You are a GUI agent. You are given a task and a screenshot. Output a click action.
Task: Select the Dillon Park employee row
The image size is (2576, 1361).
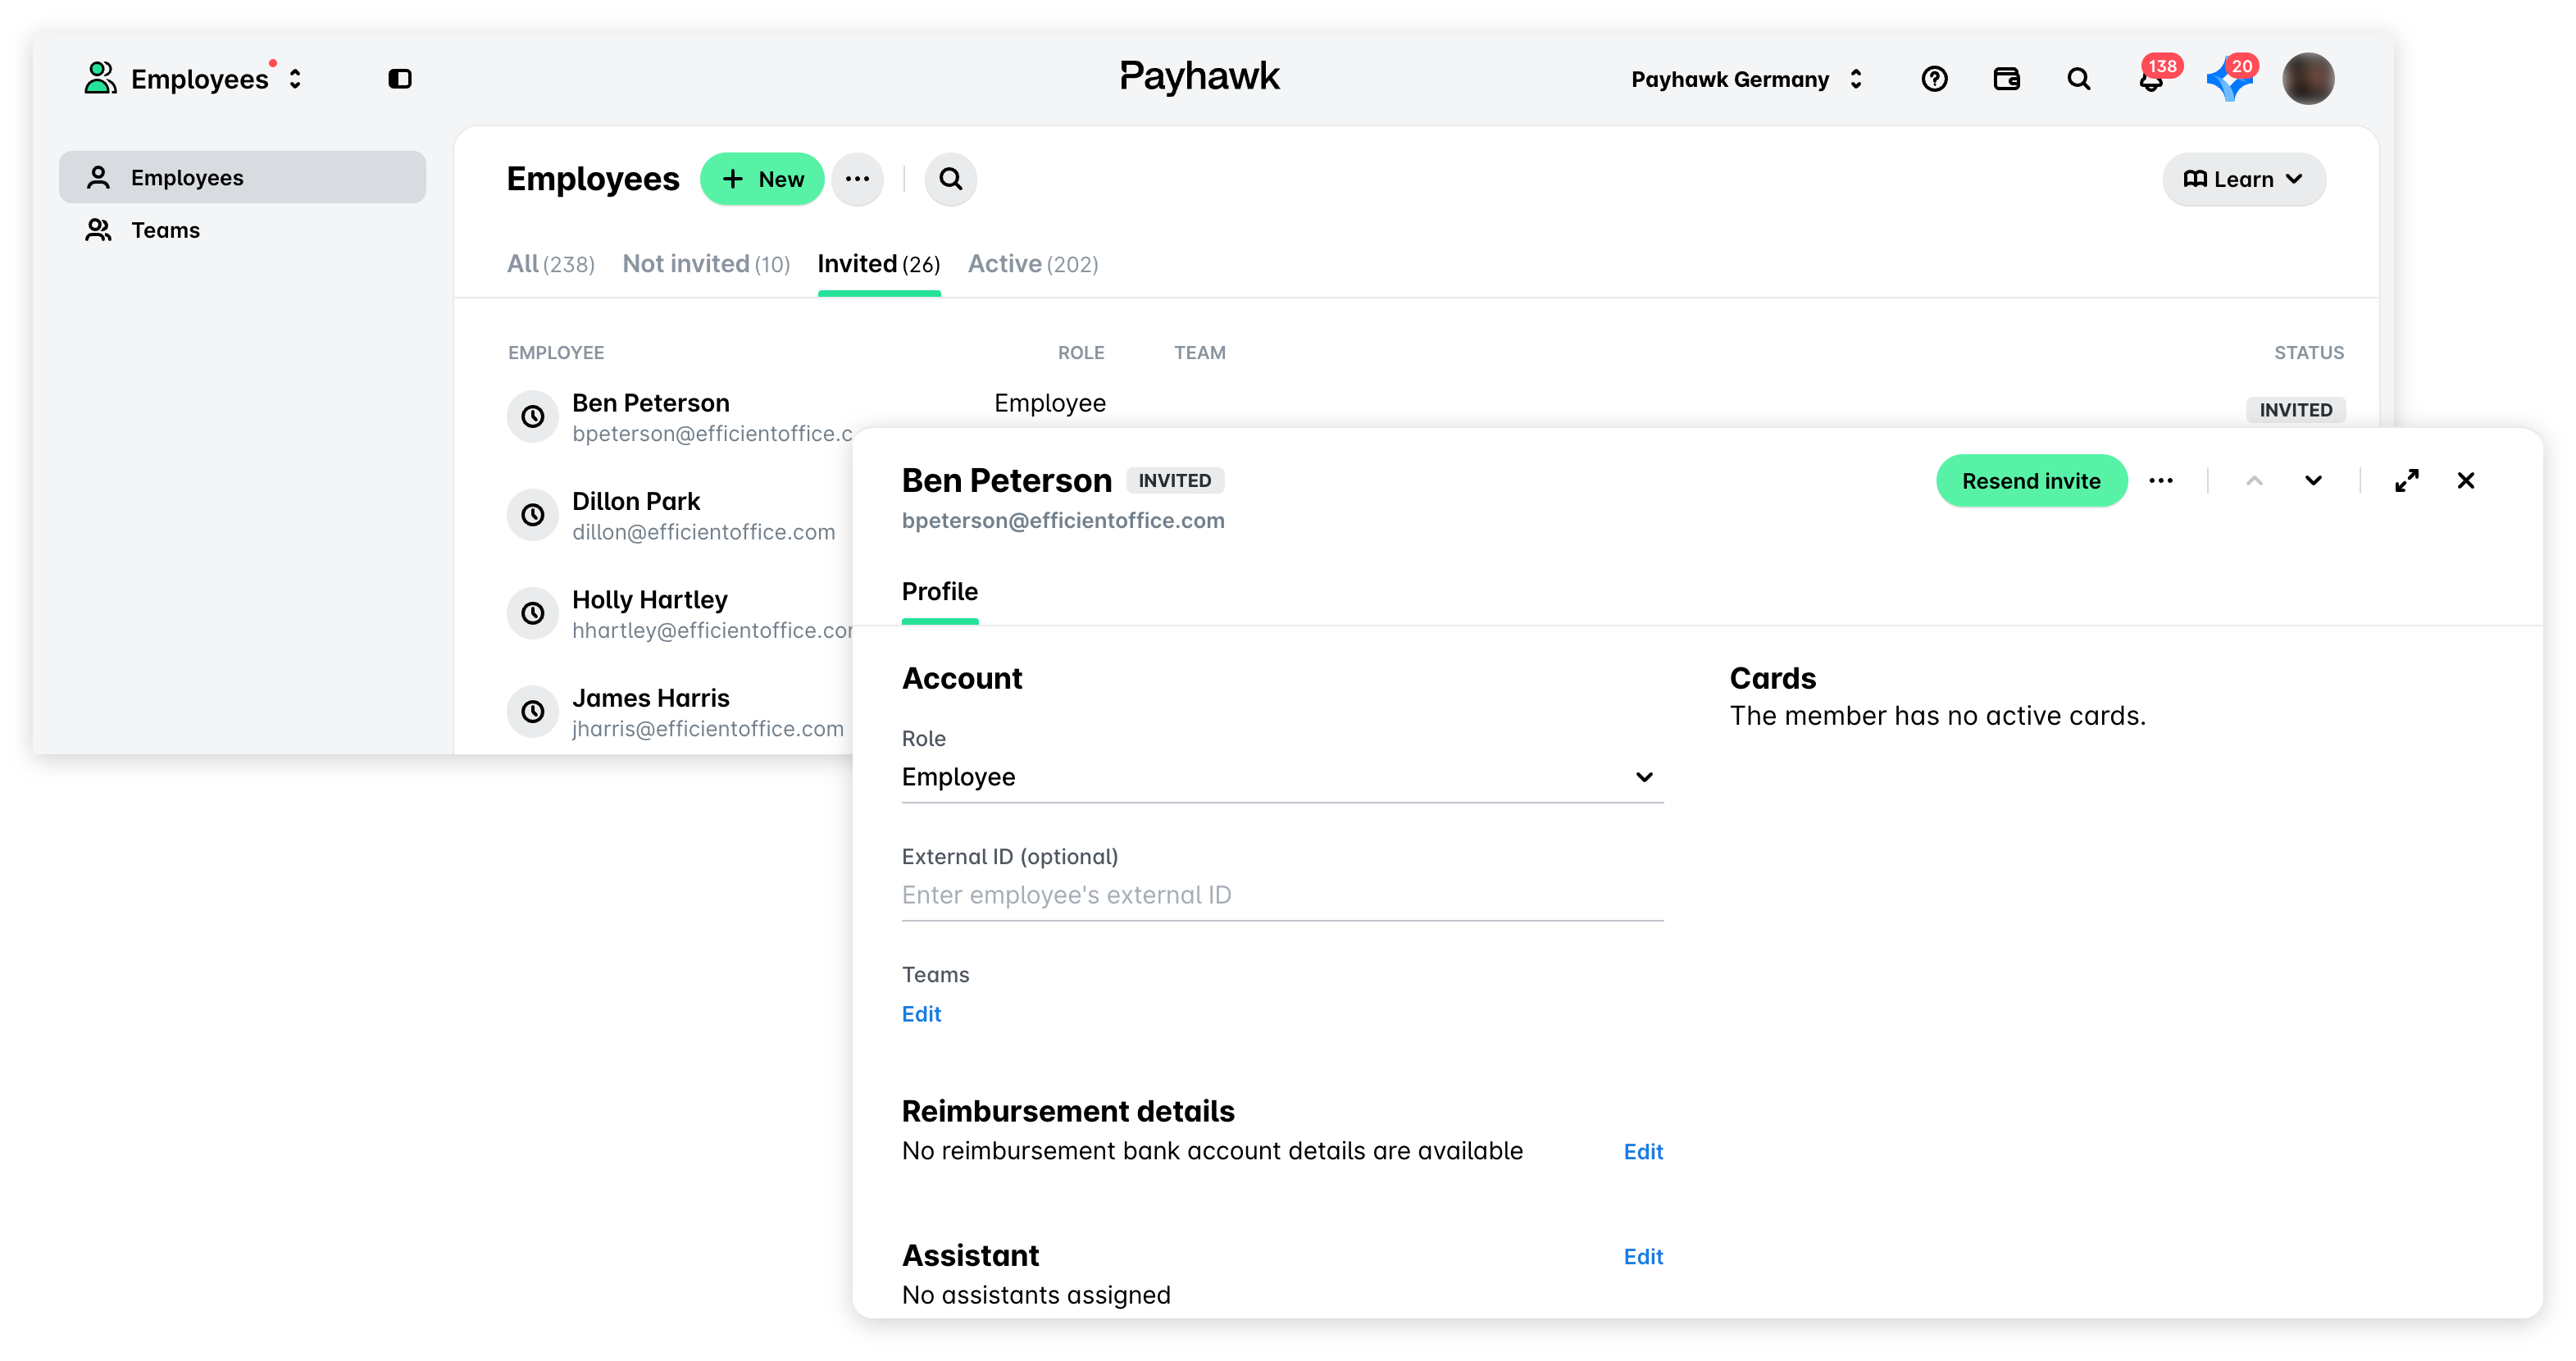[x=680, y=516]
